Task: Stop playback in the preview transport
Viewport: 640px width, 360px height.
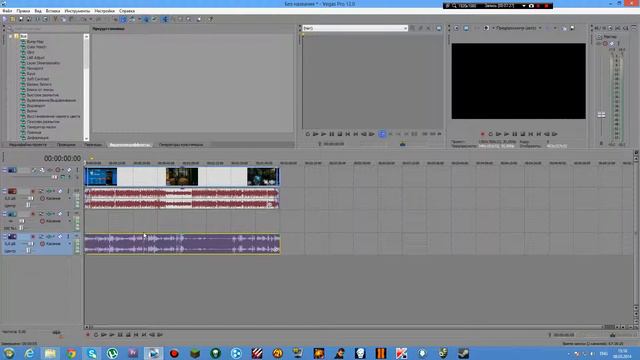Action: click(x=523, y=134)
